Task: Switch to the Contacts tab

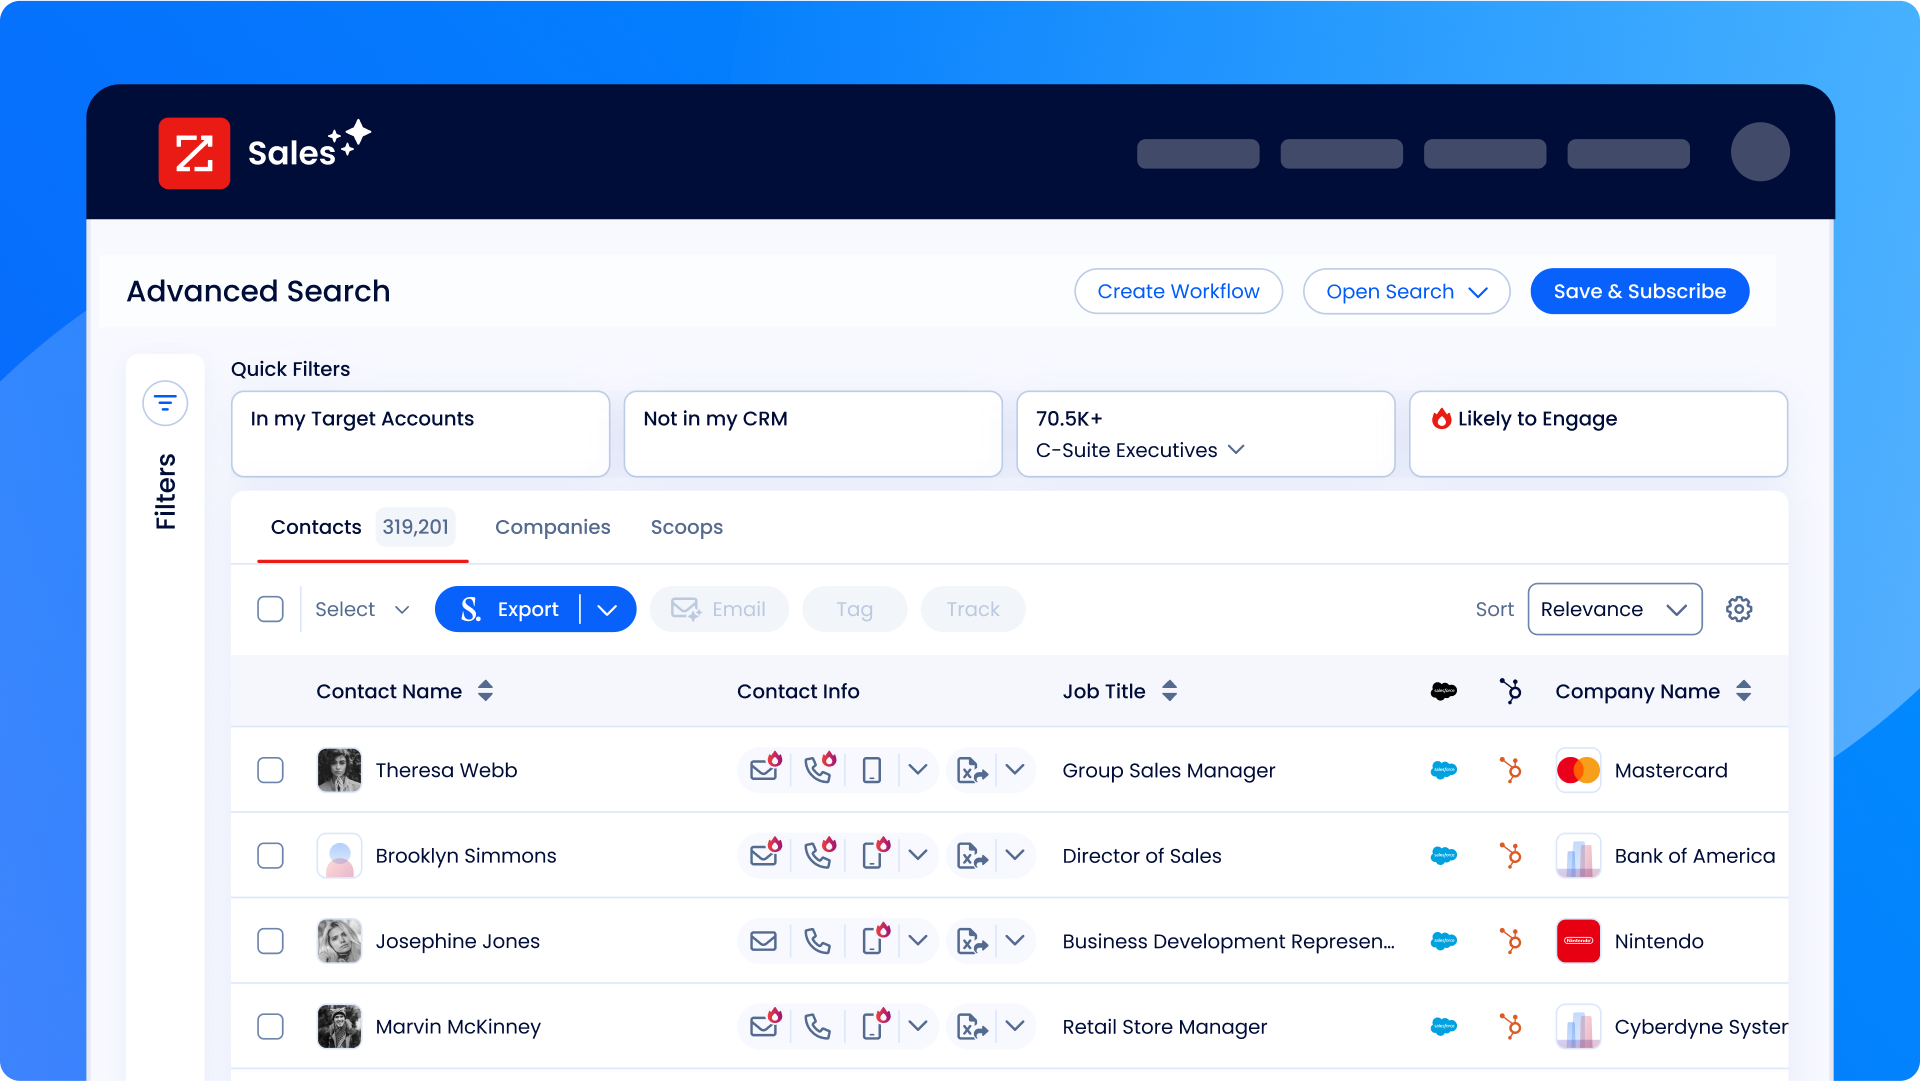Action: point(362,527)
